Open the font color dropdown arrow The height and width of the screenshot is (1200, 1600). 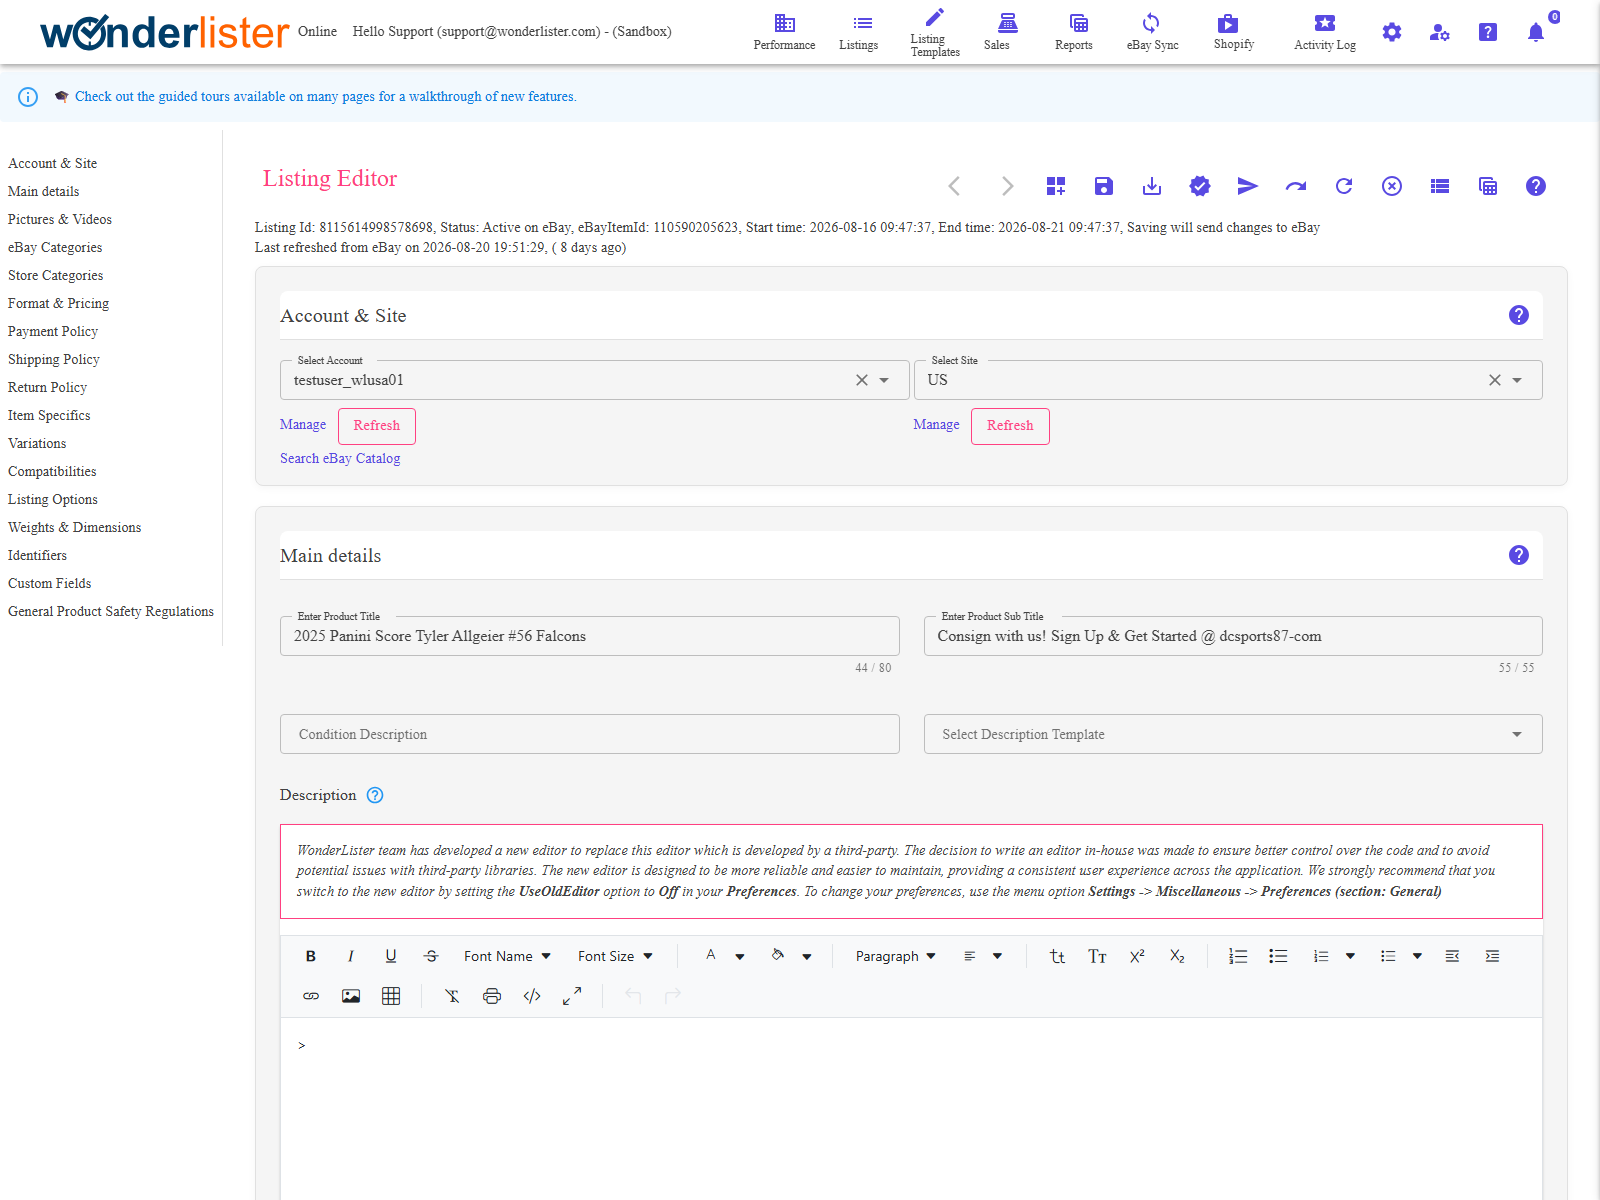(x=740, y=956)
